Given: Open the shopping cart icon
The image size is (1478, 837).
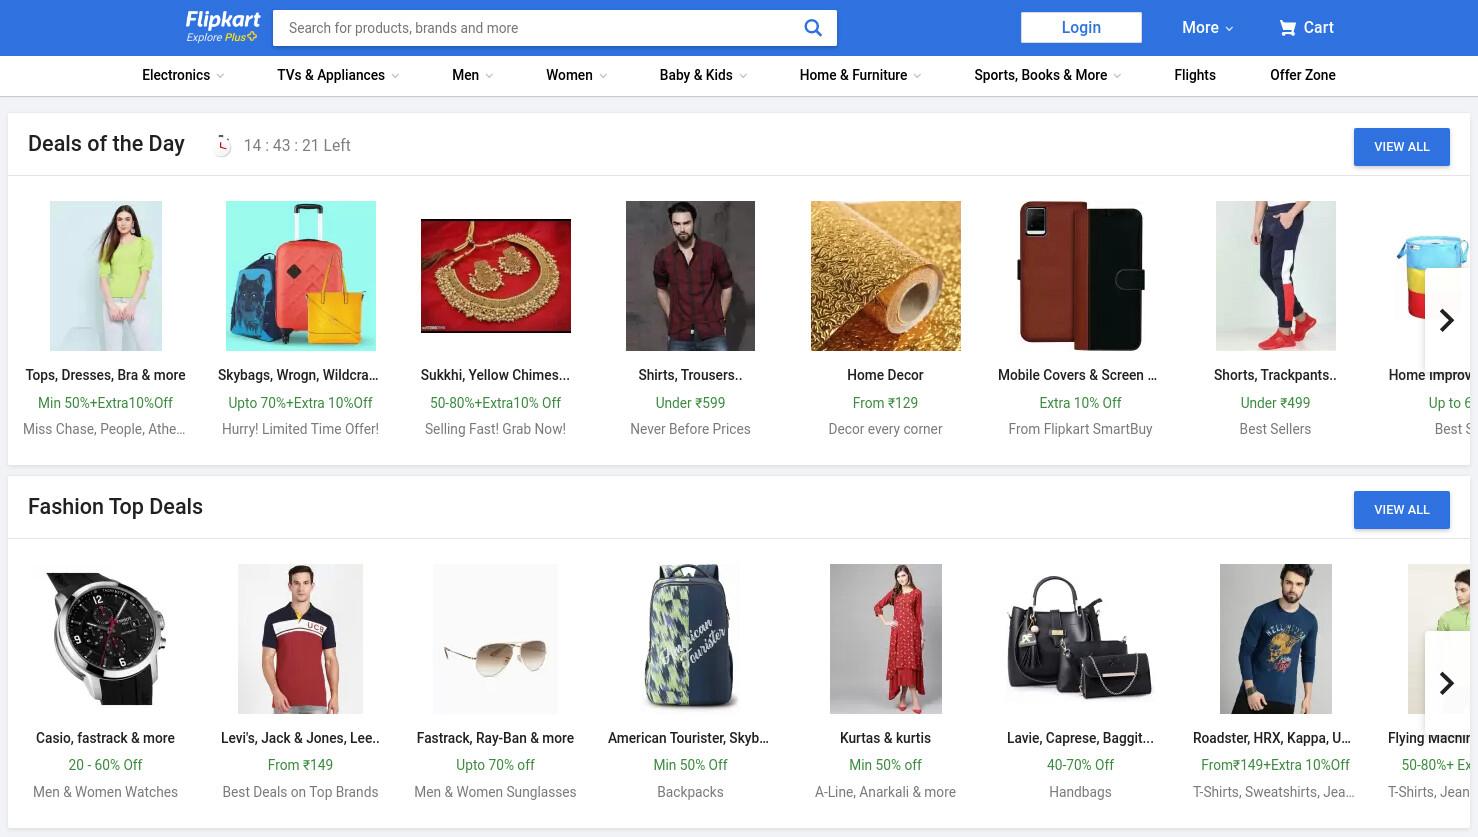Looking at the screenshot, I should [1287, 28].
